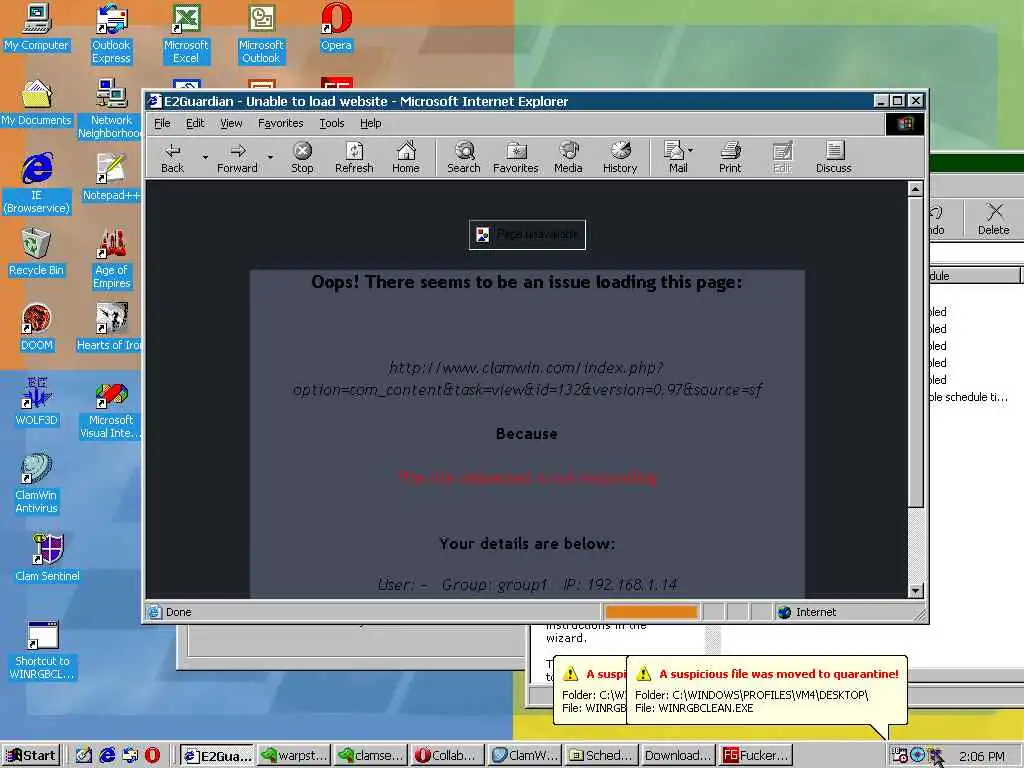Image resolution: width=1024 pixels, height=768 pixels.
Task: Select the Notepad++ desktop shortcut
Action: [x=111, y=178]
